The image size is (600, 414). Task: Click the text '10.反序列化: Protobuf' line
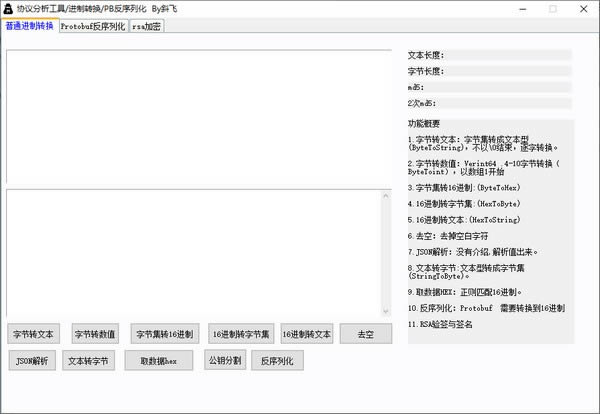click(x=486, y=308)
